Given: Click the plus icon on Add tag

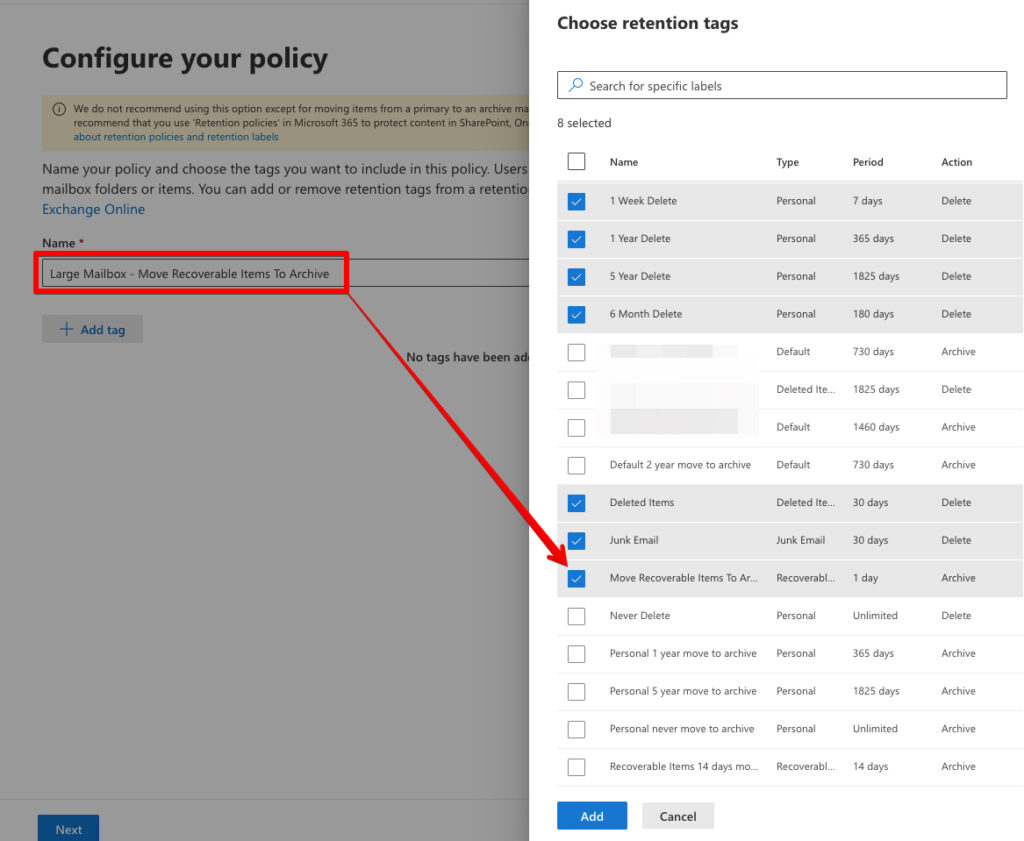Looking at the screenshot, I should tap(66, 329).
